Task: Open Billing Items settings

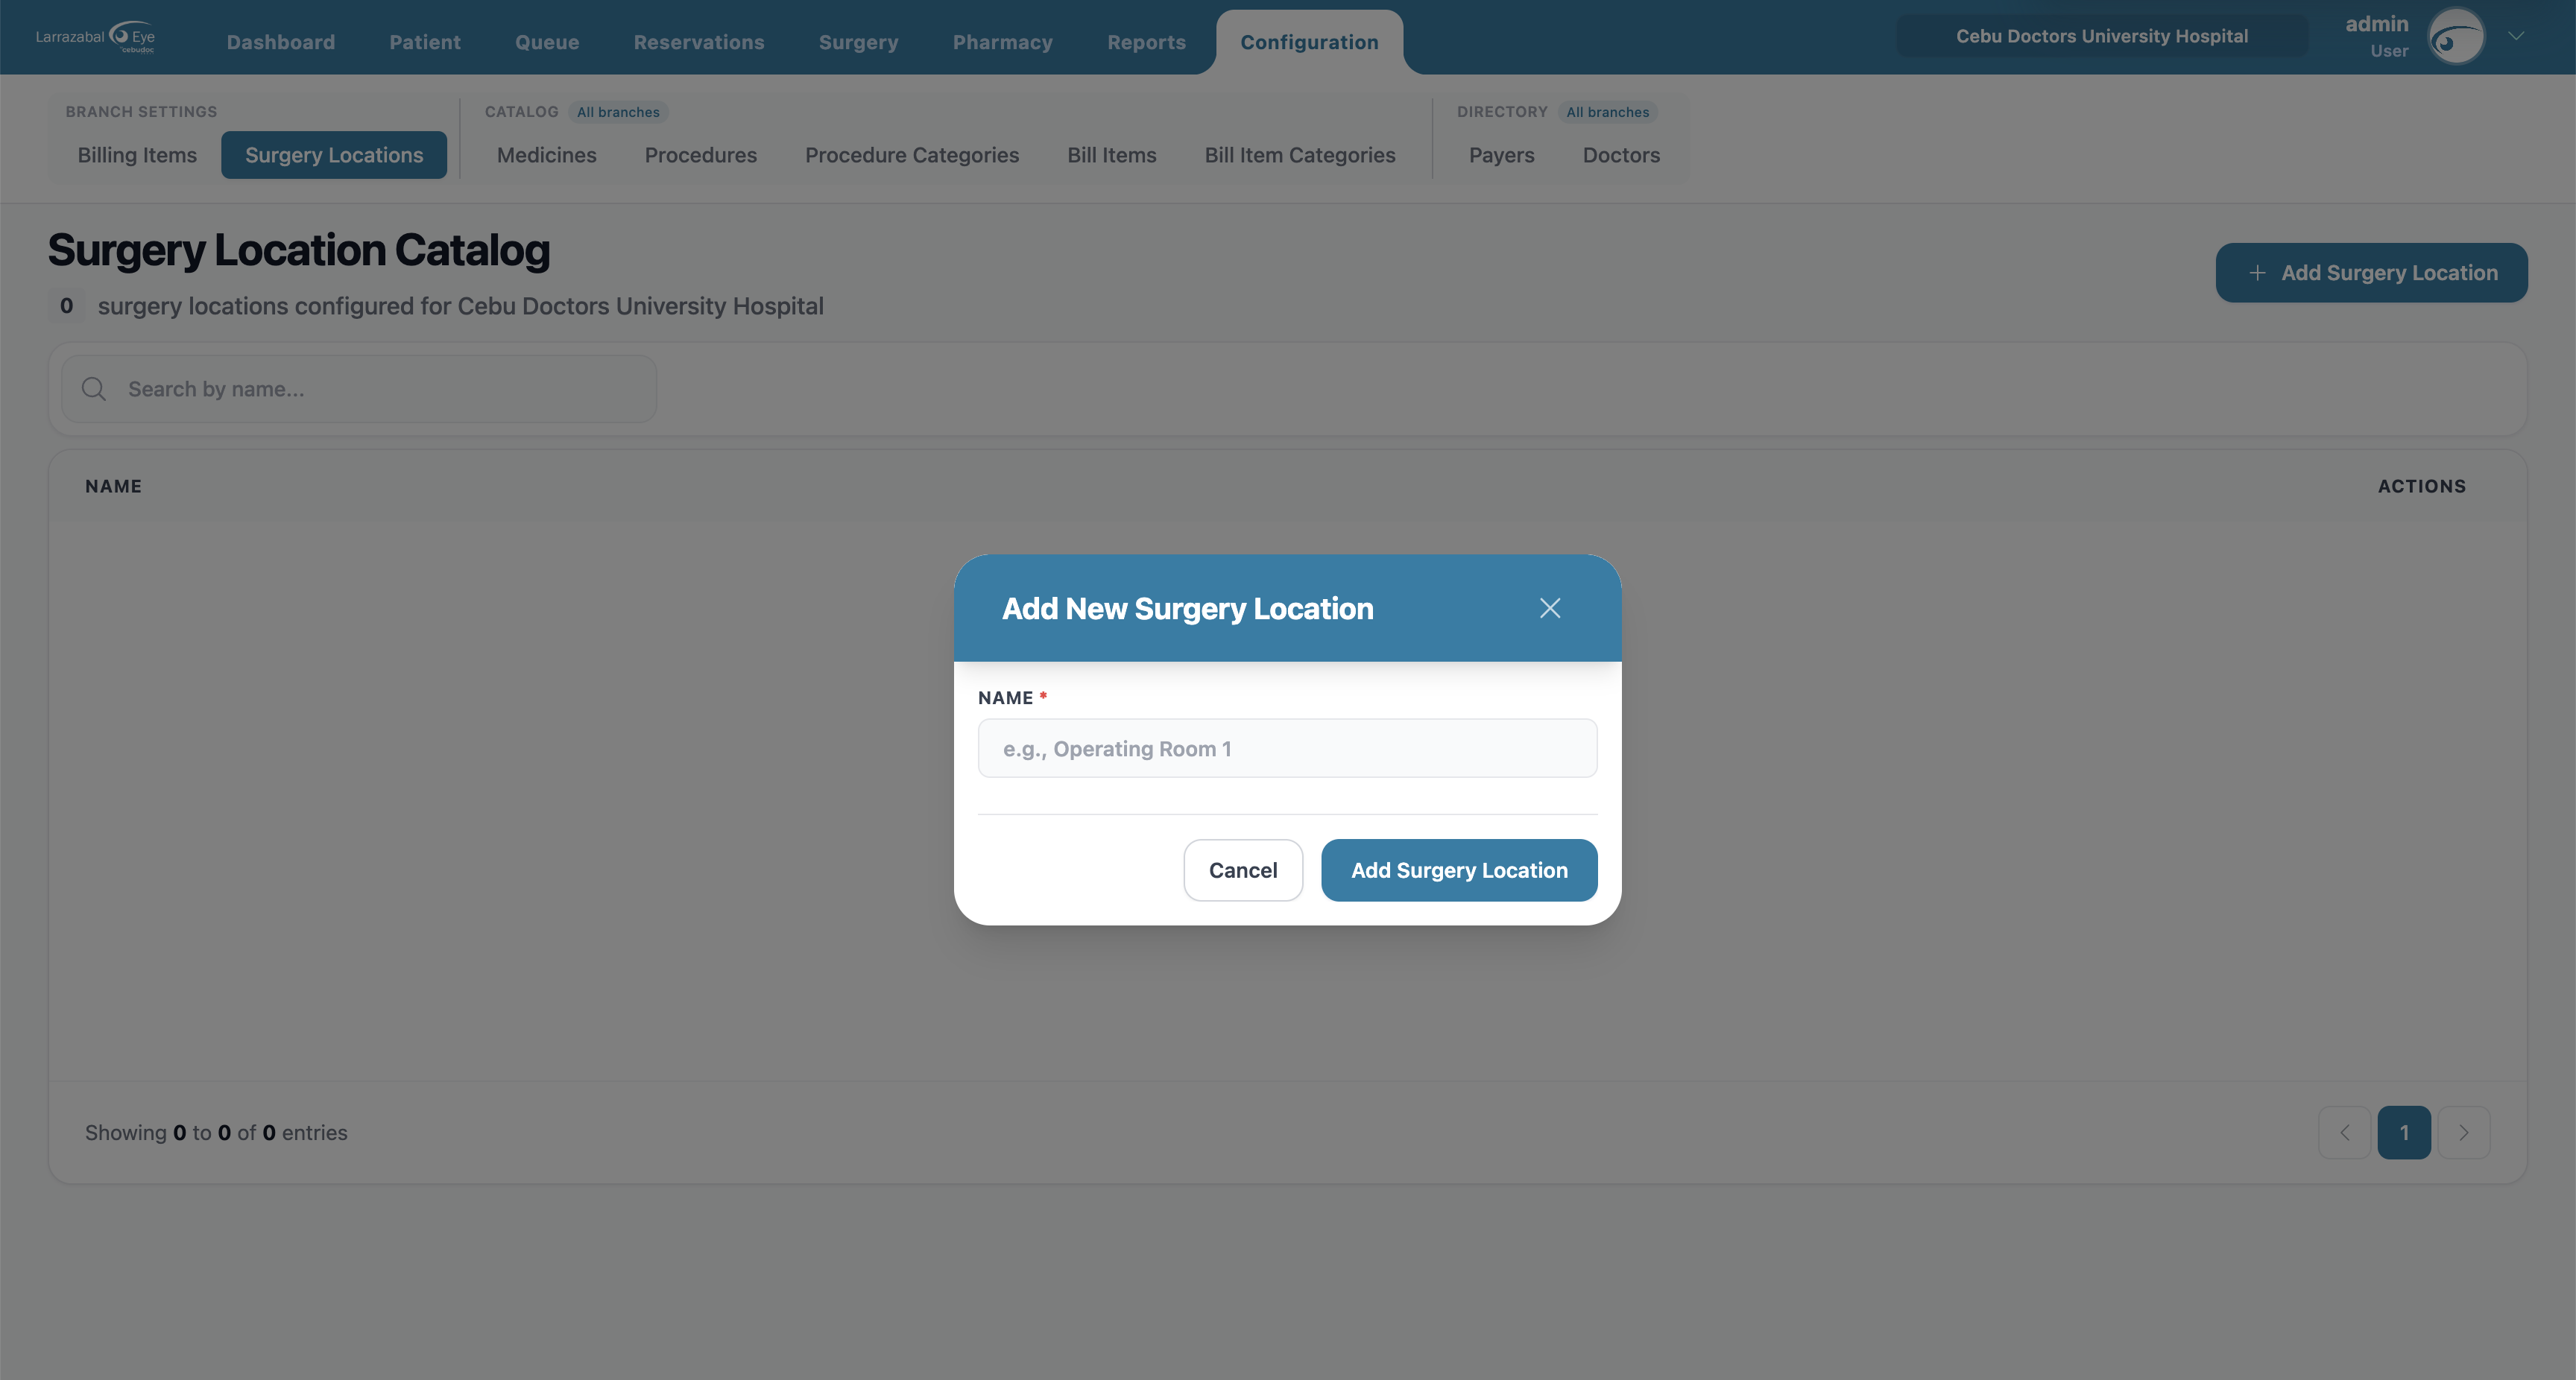Action: point(137,155)
